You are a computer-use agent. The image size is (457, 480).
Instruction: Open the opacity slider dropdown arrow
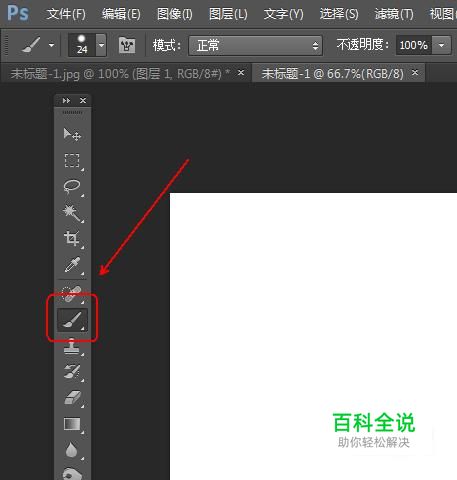coord(442,45)
